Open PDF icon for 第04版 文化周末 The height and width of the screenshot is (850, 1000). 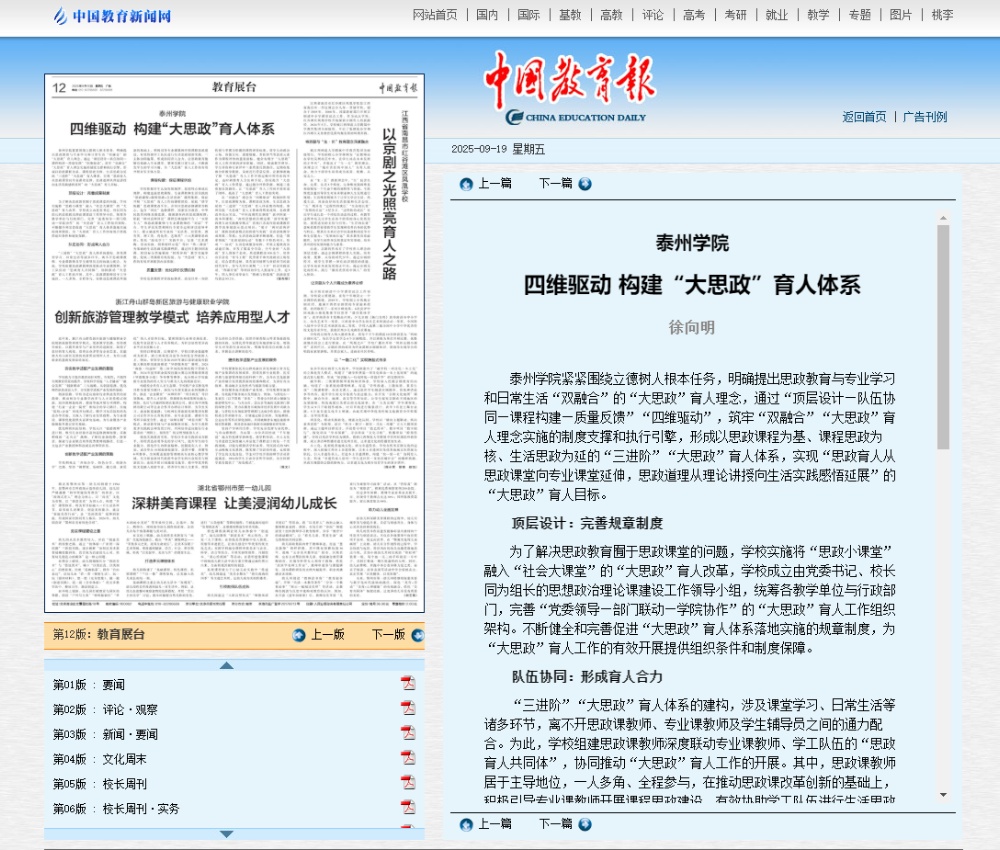(408, 759)
